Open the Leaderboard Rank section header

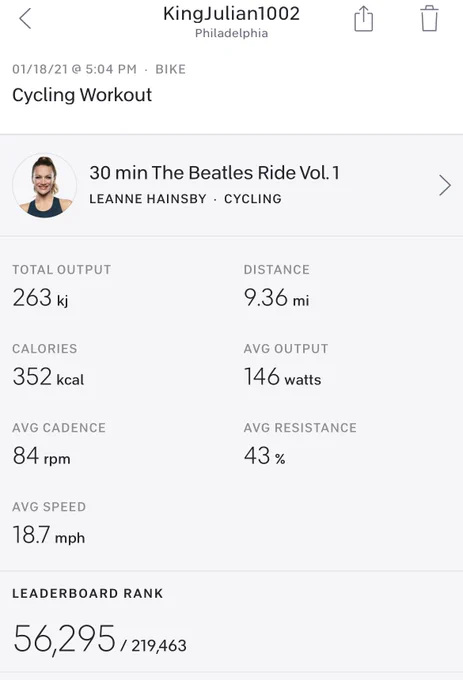click(x=88, y=593)
